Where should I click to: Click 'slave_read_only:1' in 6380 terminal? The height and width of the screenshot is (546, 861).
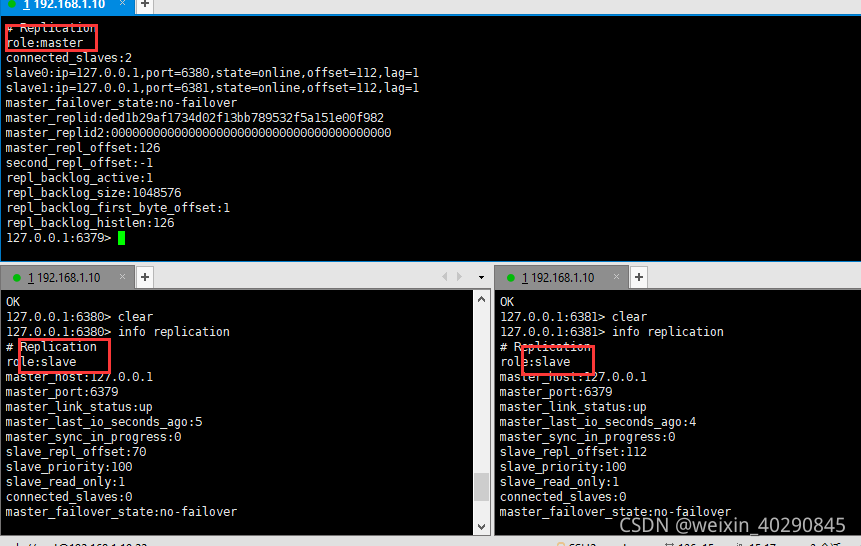(x=65, y=482)
